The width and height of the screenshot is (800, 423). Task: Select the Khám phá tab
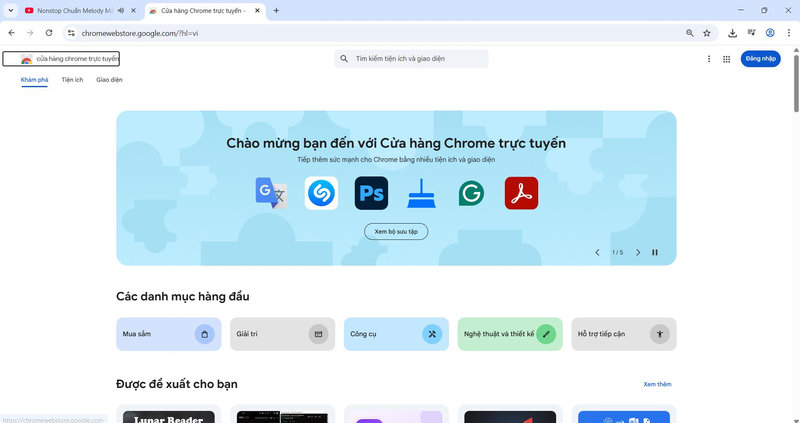click(35, 80)
